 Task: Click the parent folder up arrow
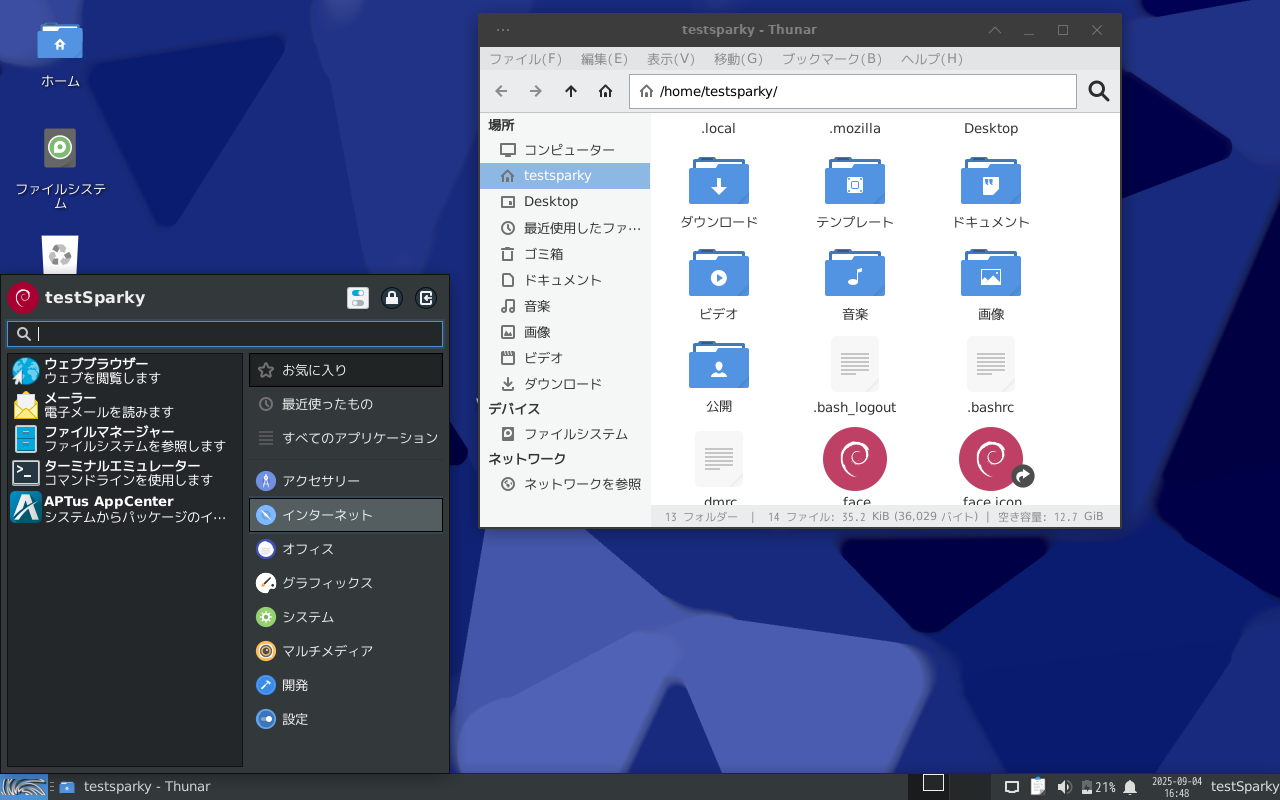pyautogui.click(x=571, y=92)
